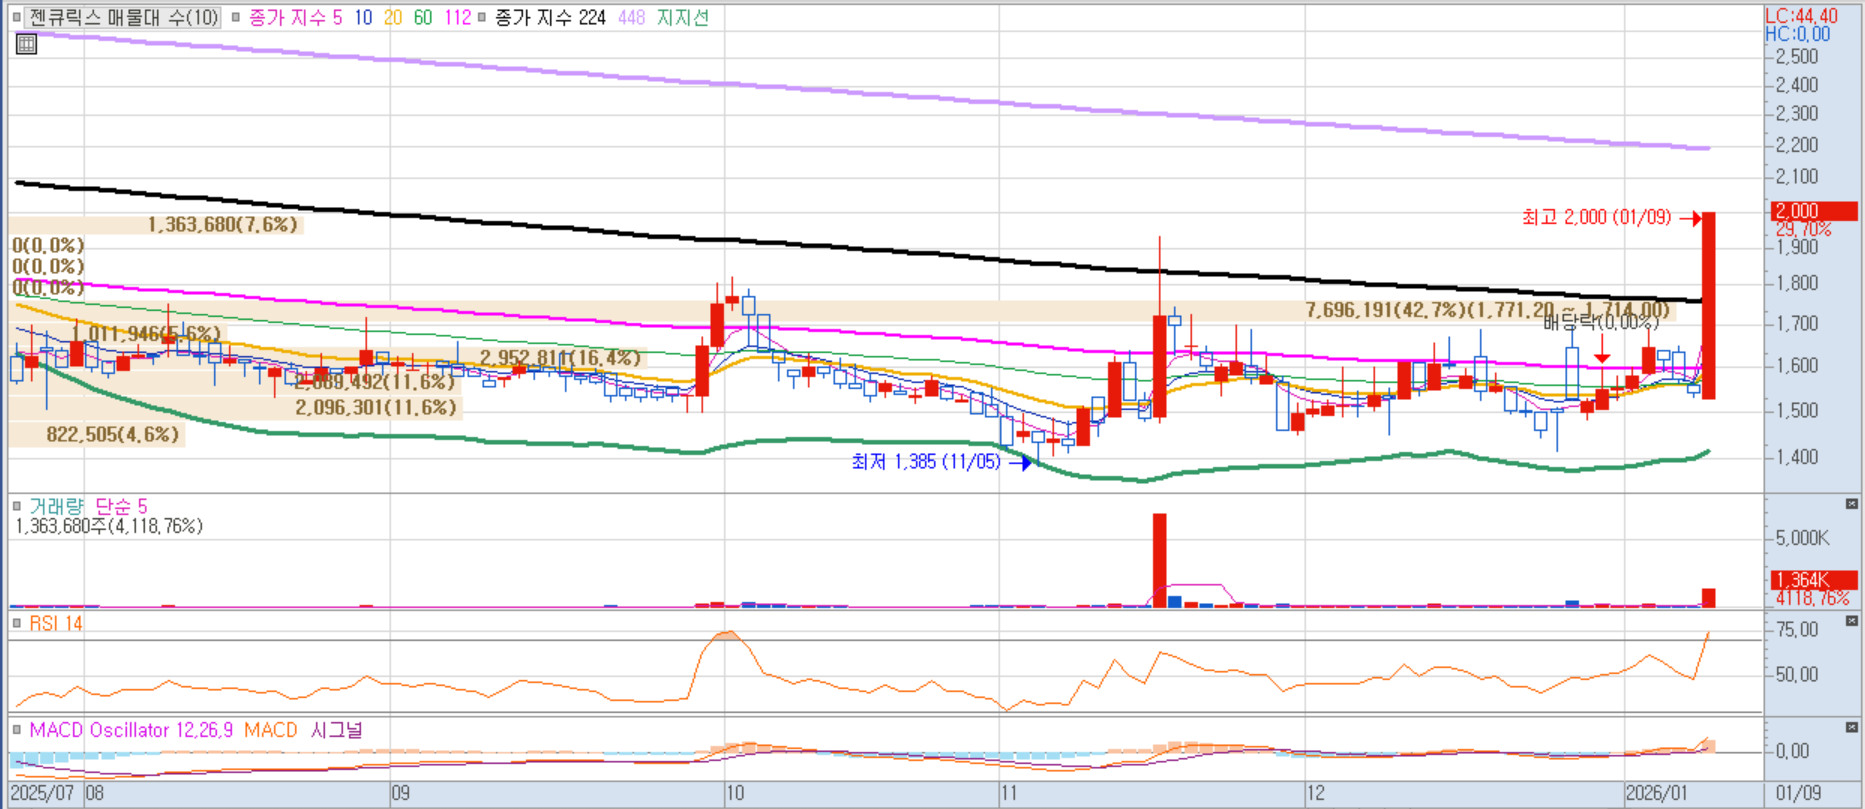
Task: Click the 지지선 support line legend
Action: click(x=683, y=17)
